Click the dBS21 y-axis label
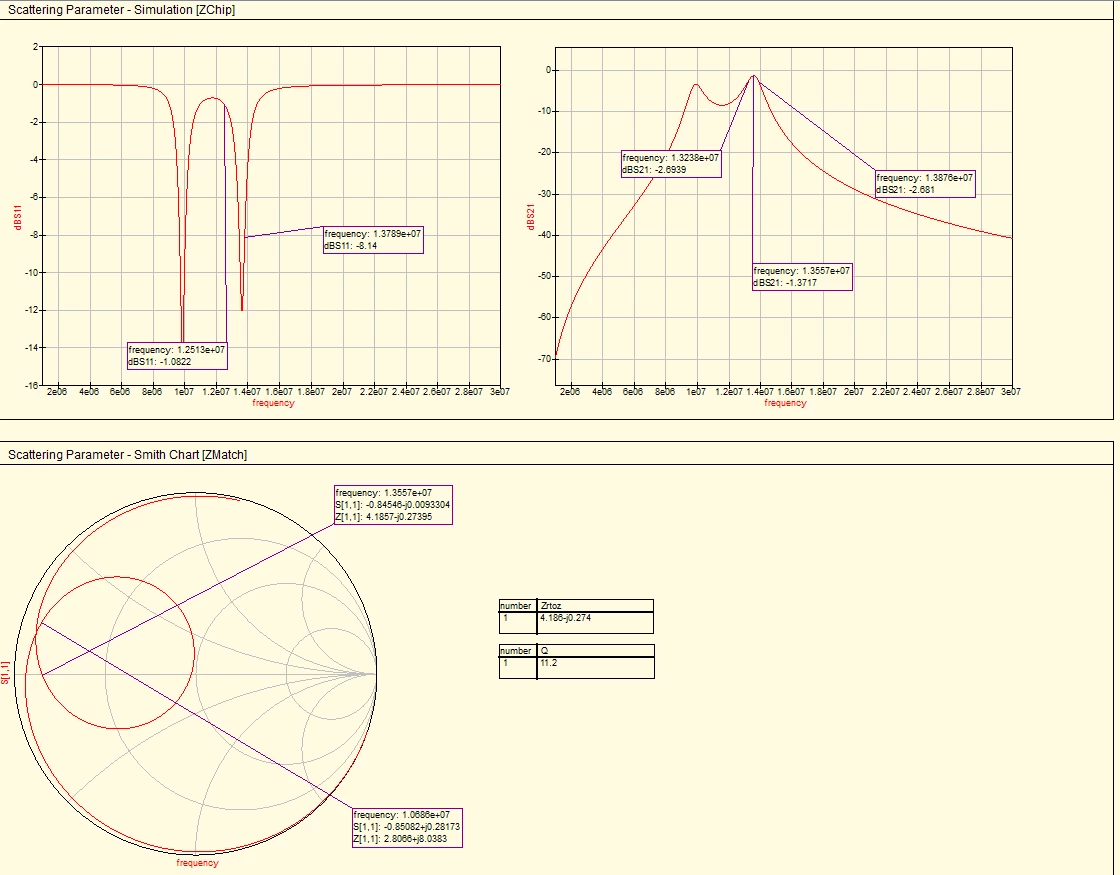Viewport: 1120px width, 875px height. (531, 217)
